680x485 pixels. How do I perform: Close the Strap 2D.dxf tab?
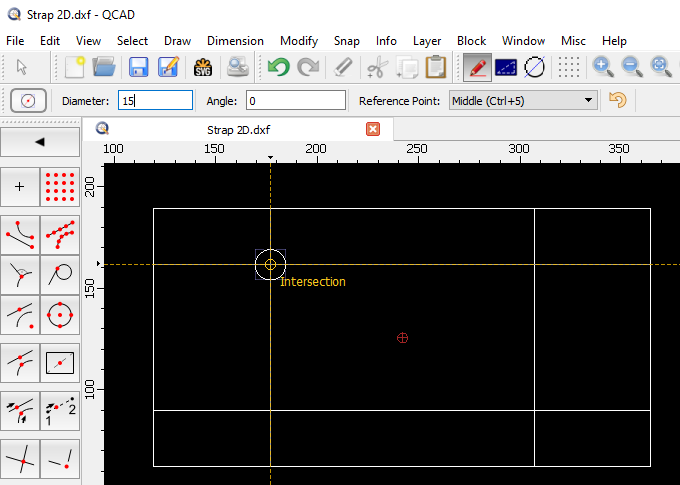373,129
